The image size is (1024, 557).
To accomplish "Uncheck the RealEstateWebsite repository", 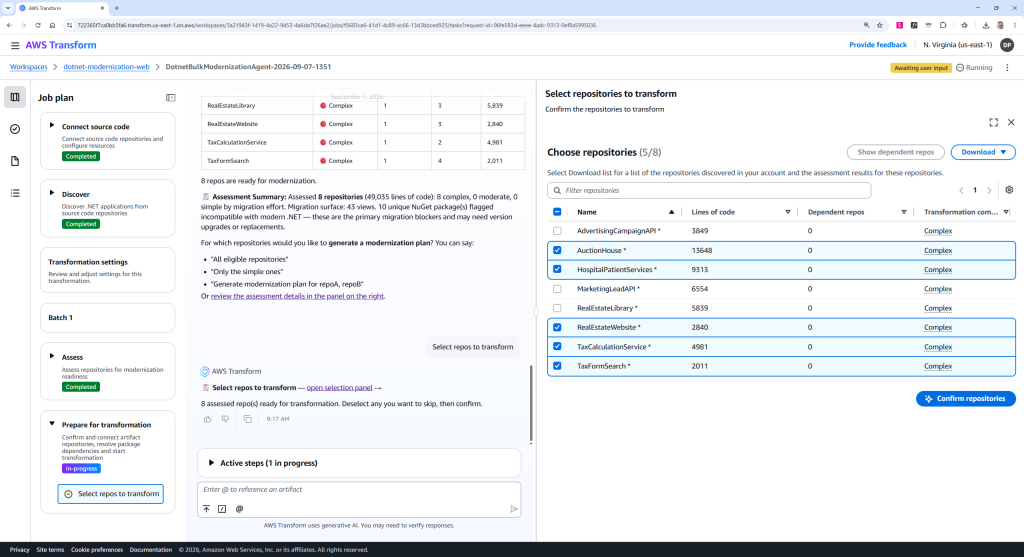I will (x=557, y=327).
